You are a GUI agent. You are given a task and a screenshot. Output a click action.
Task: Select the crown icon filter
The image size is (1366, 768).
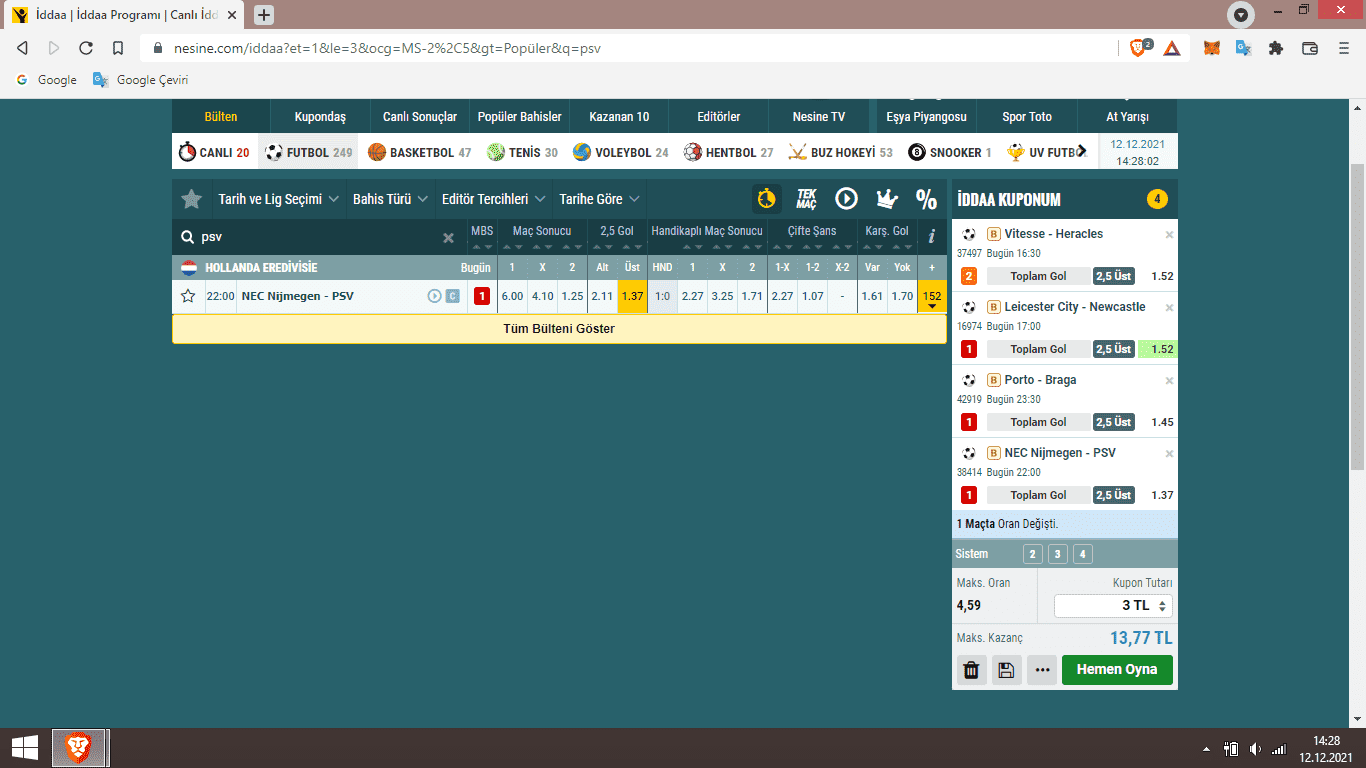(x=887, y=198)
